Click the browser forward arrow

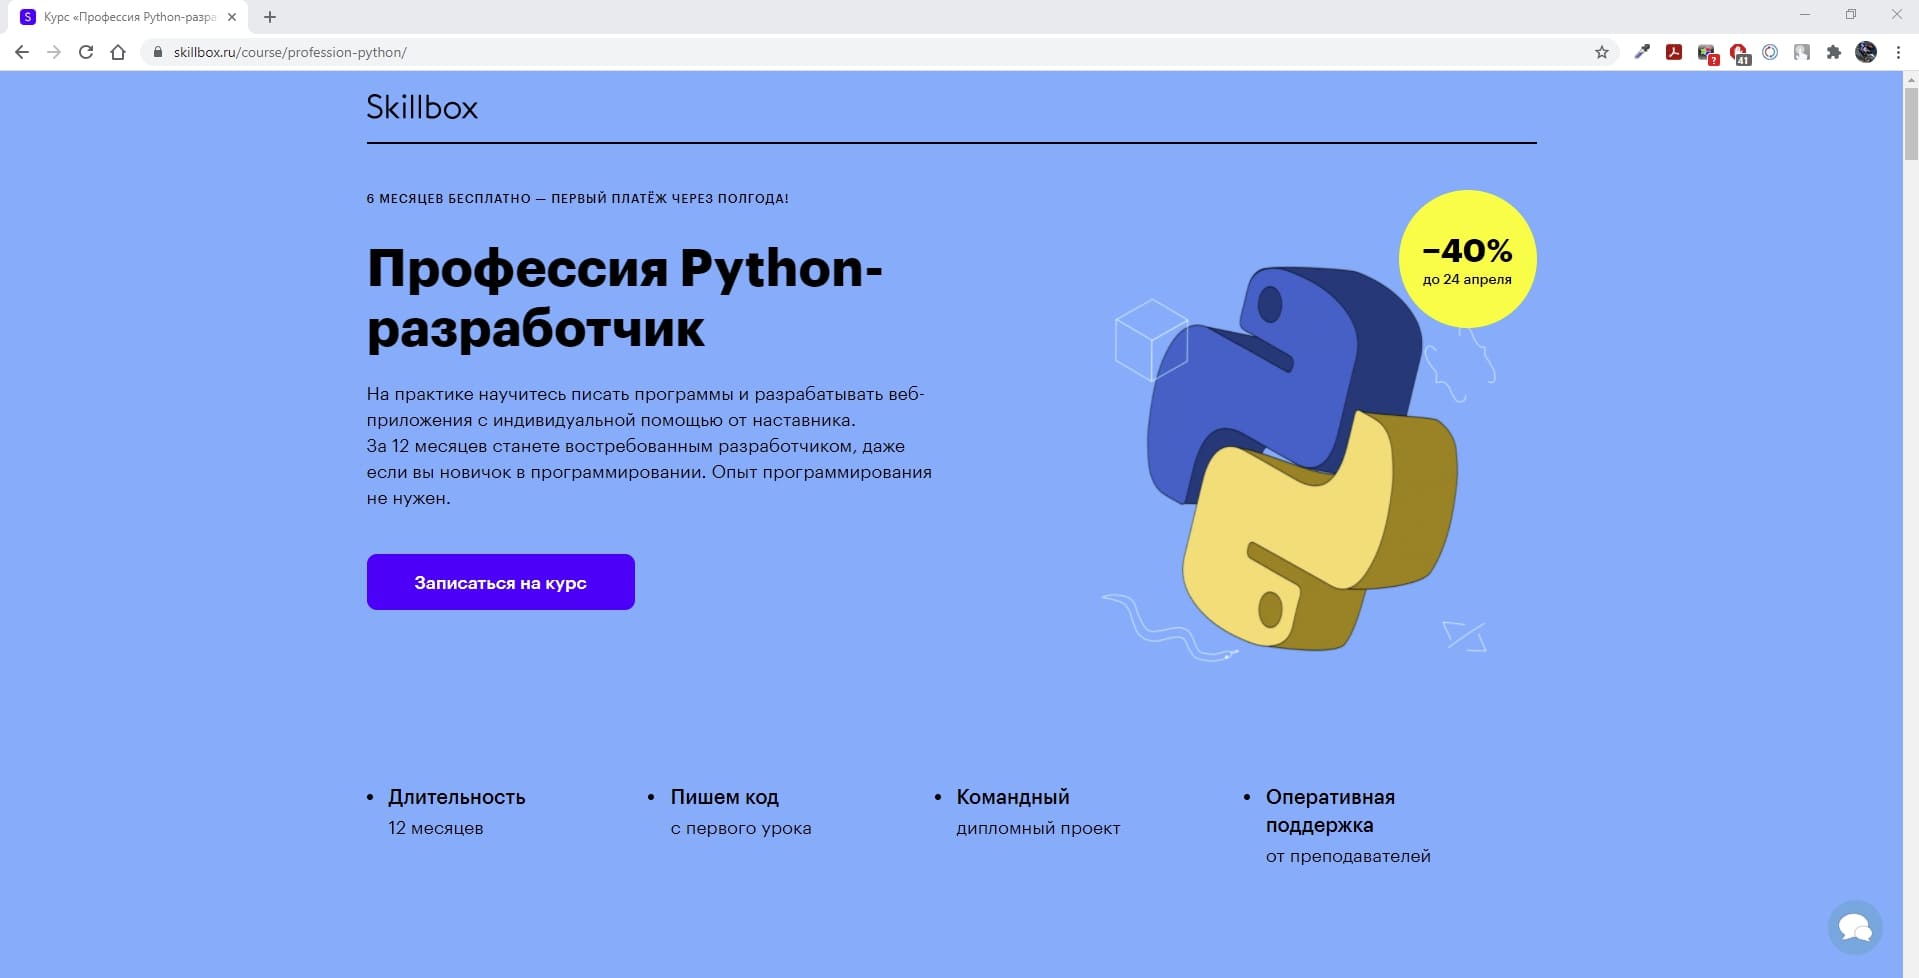(x=54, y=52)
